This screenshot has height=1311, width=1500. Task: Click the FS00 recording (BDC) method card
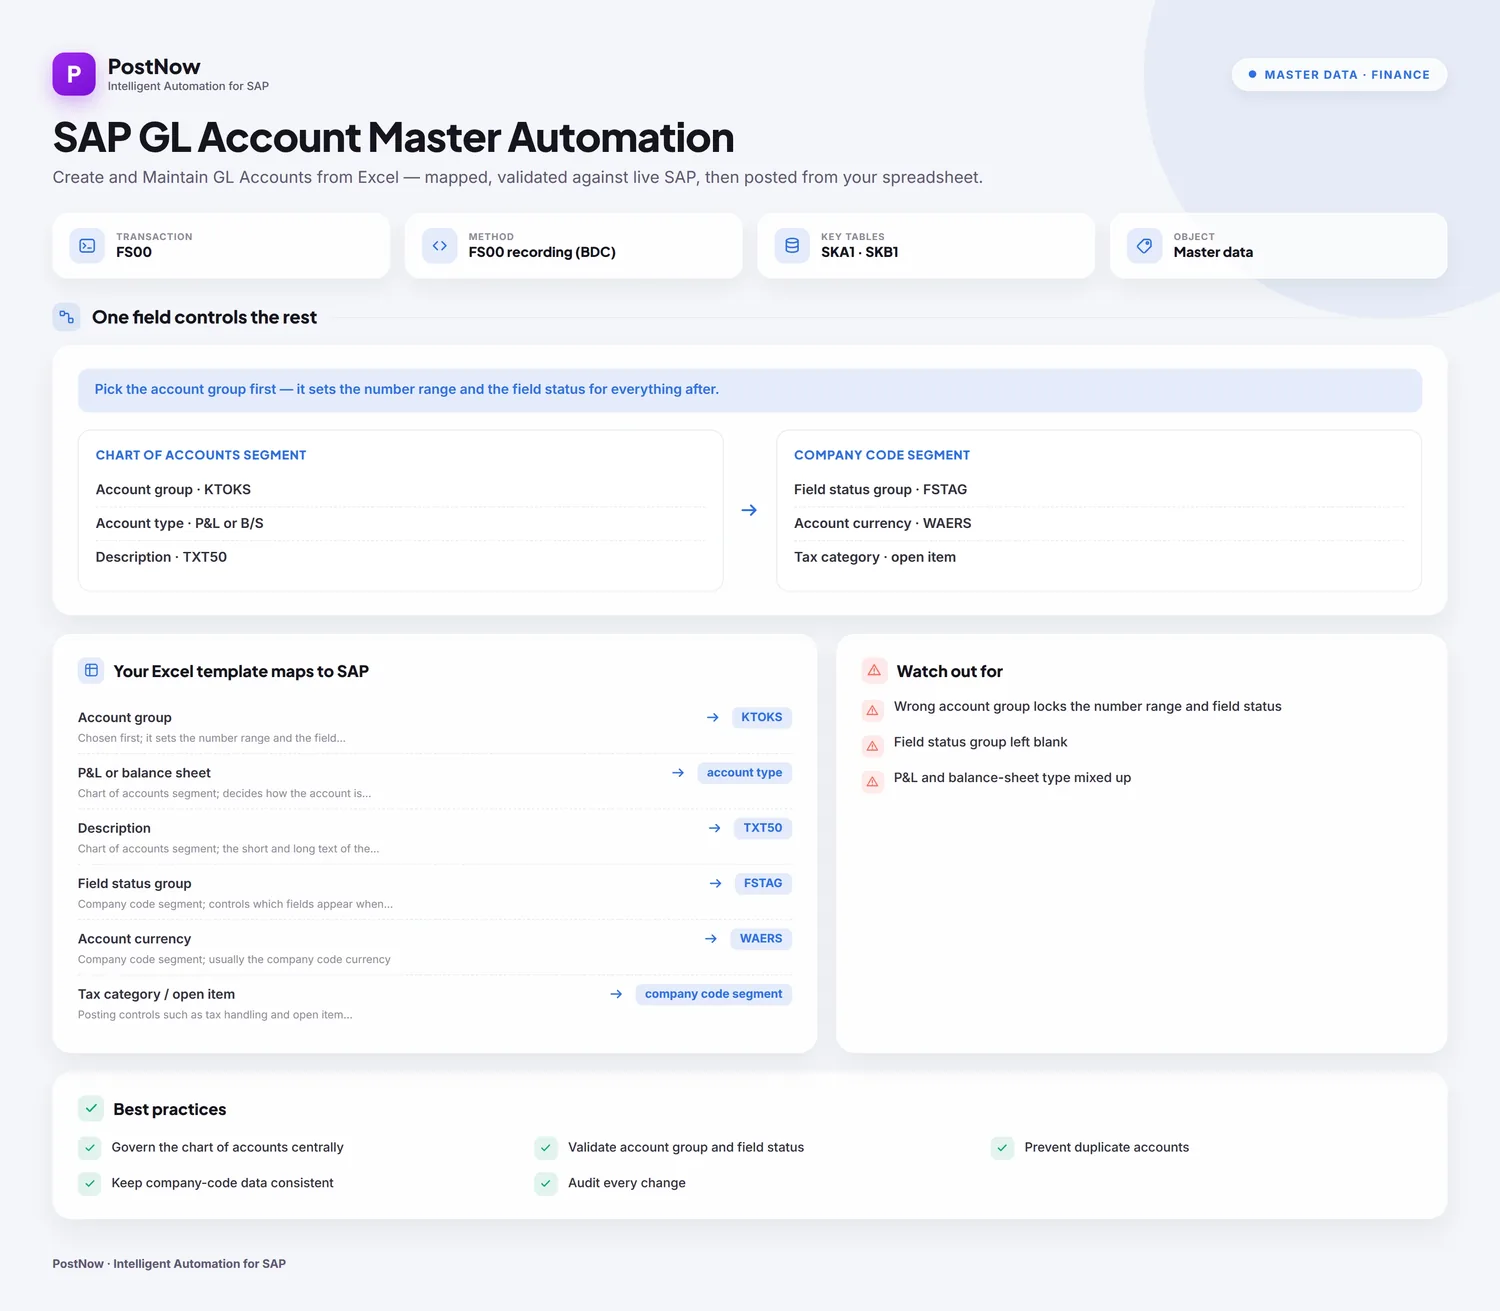(574, 245)
